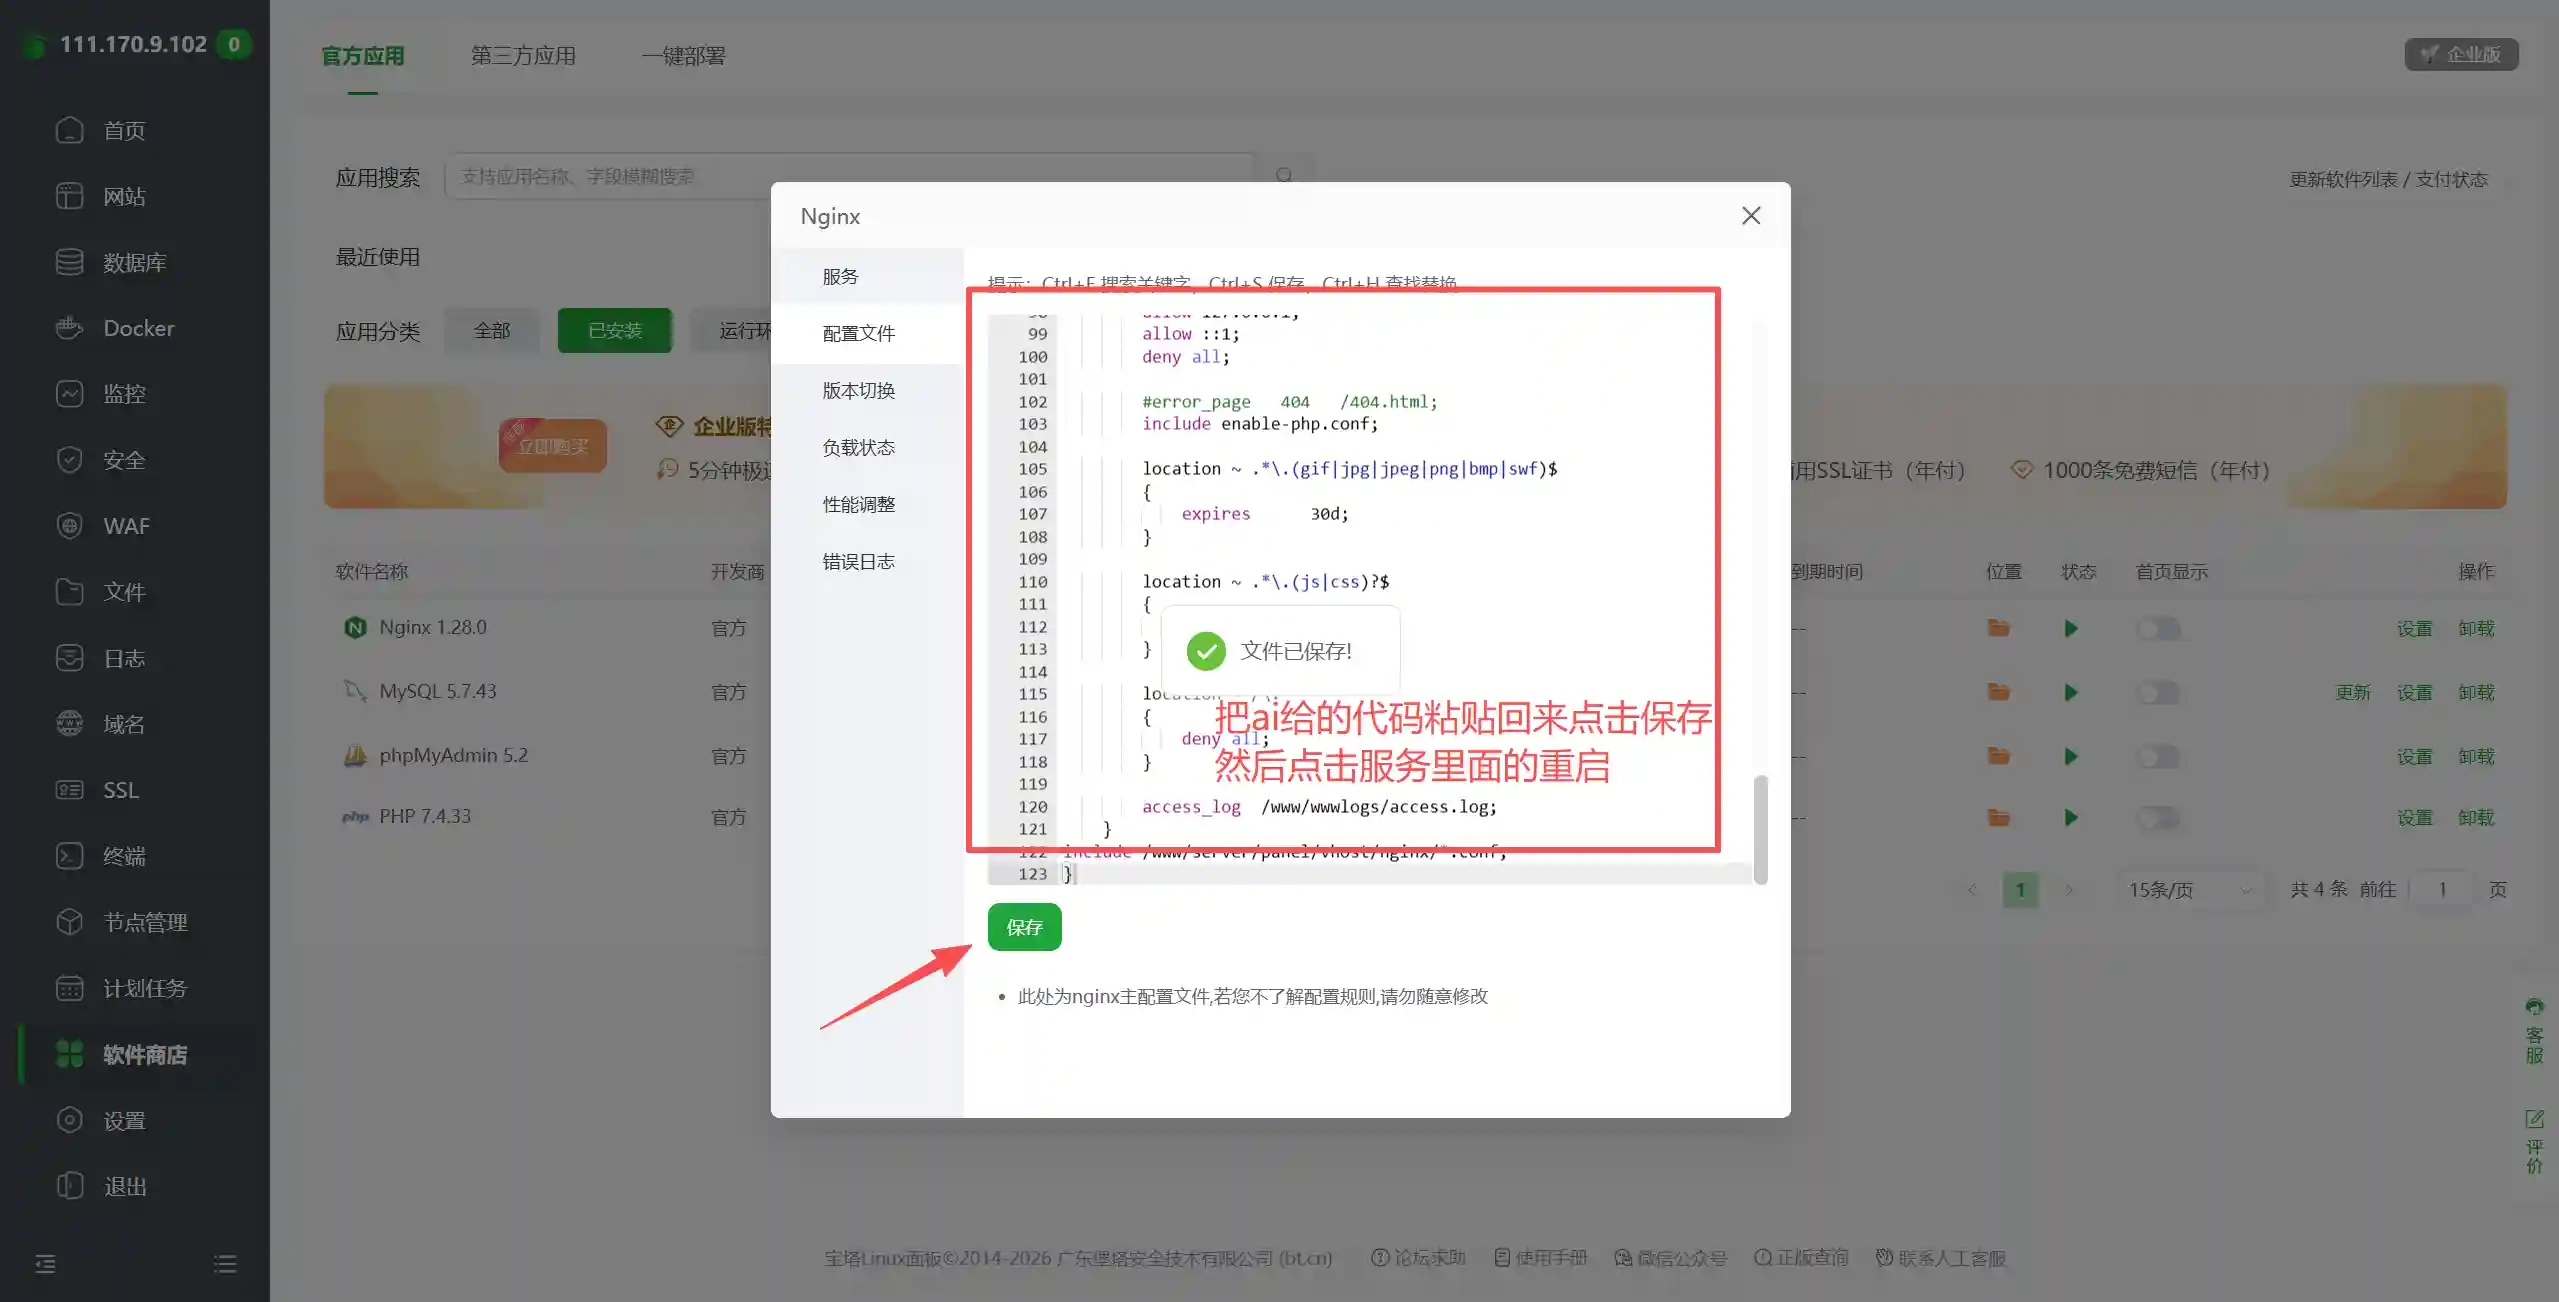The width and height of the screenshot is (2559, 1302).
Task: Click line 120 access_log in editor
Action: (1319, 807)
